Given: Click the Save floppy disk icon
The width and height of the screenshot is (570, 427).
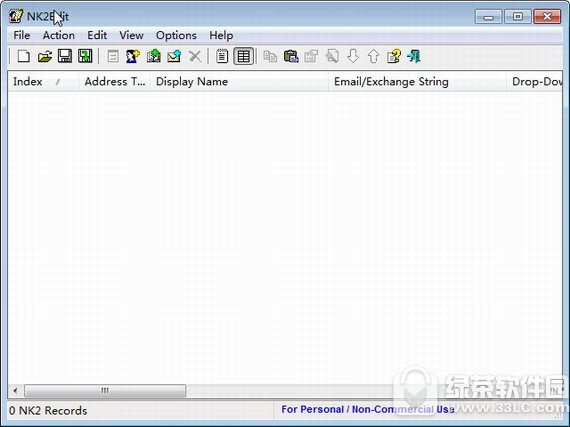Looking at the screenshot, I should pos(65,56).
